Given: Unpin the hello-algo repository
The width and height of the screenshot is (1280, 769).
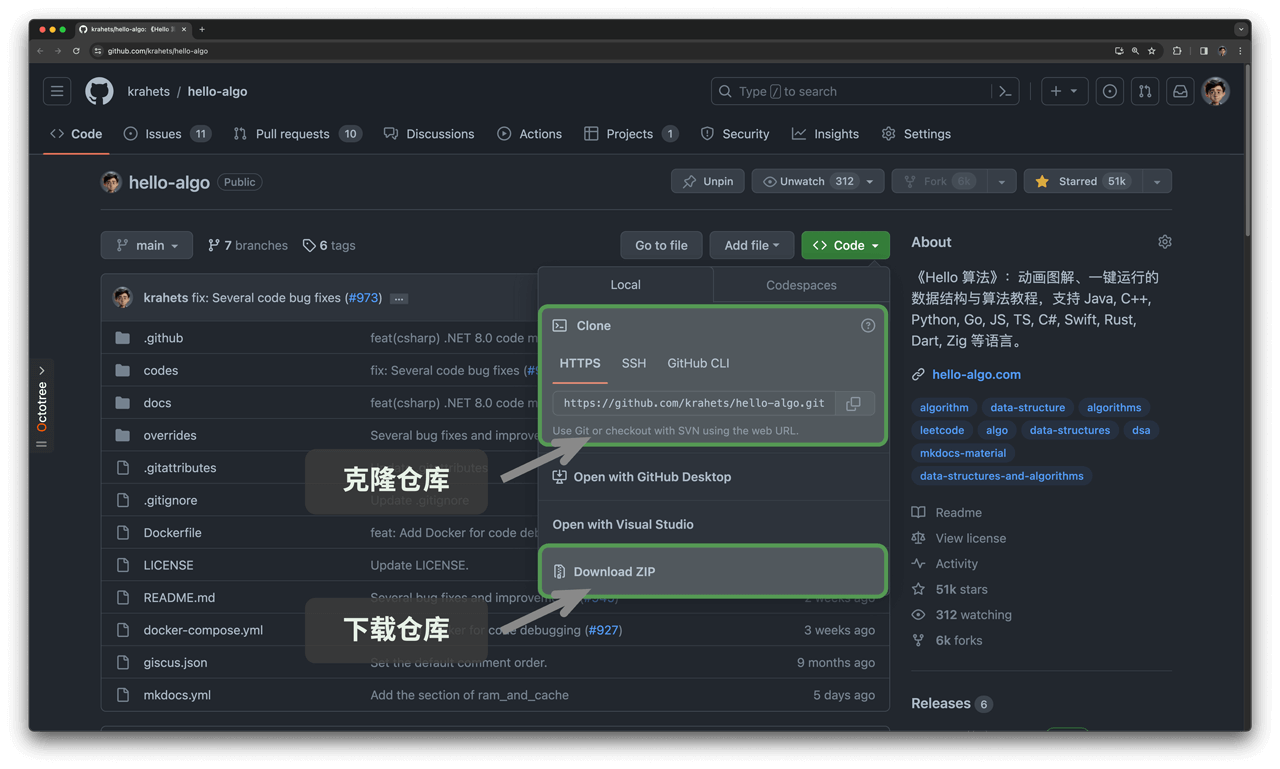Looking at the screenshot, I should [707, 181].
